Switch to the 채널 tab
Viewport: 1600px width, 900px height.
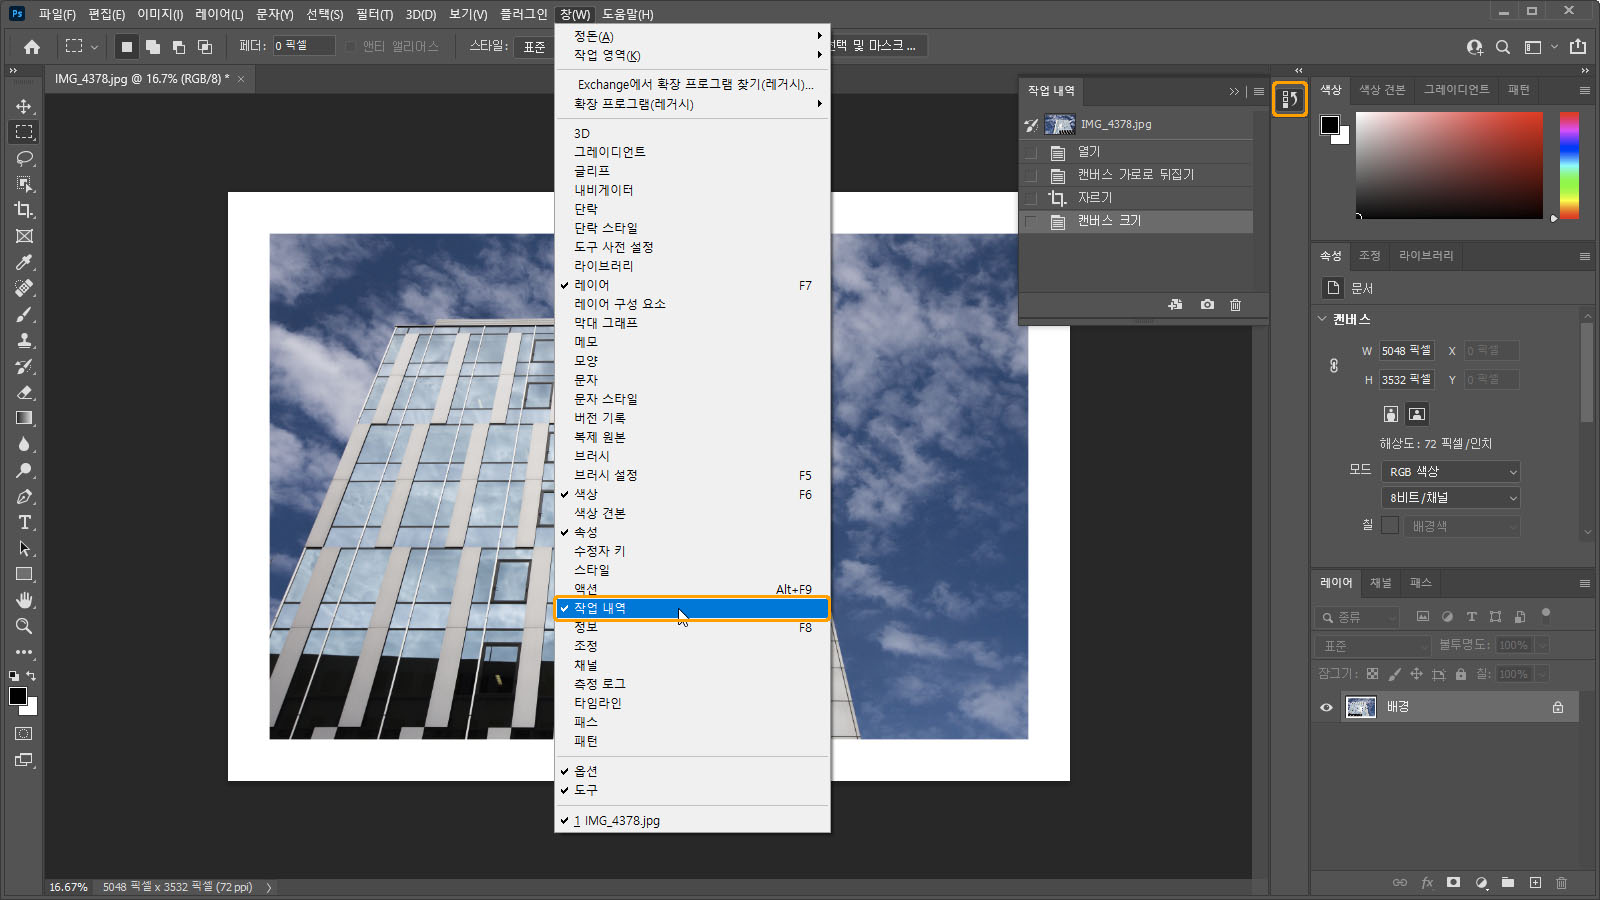tap(1380, 583)
